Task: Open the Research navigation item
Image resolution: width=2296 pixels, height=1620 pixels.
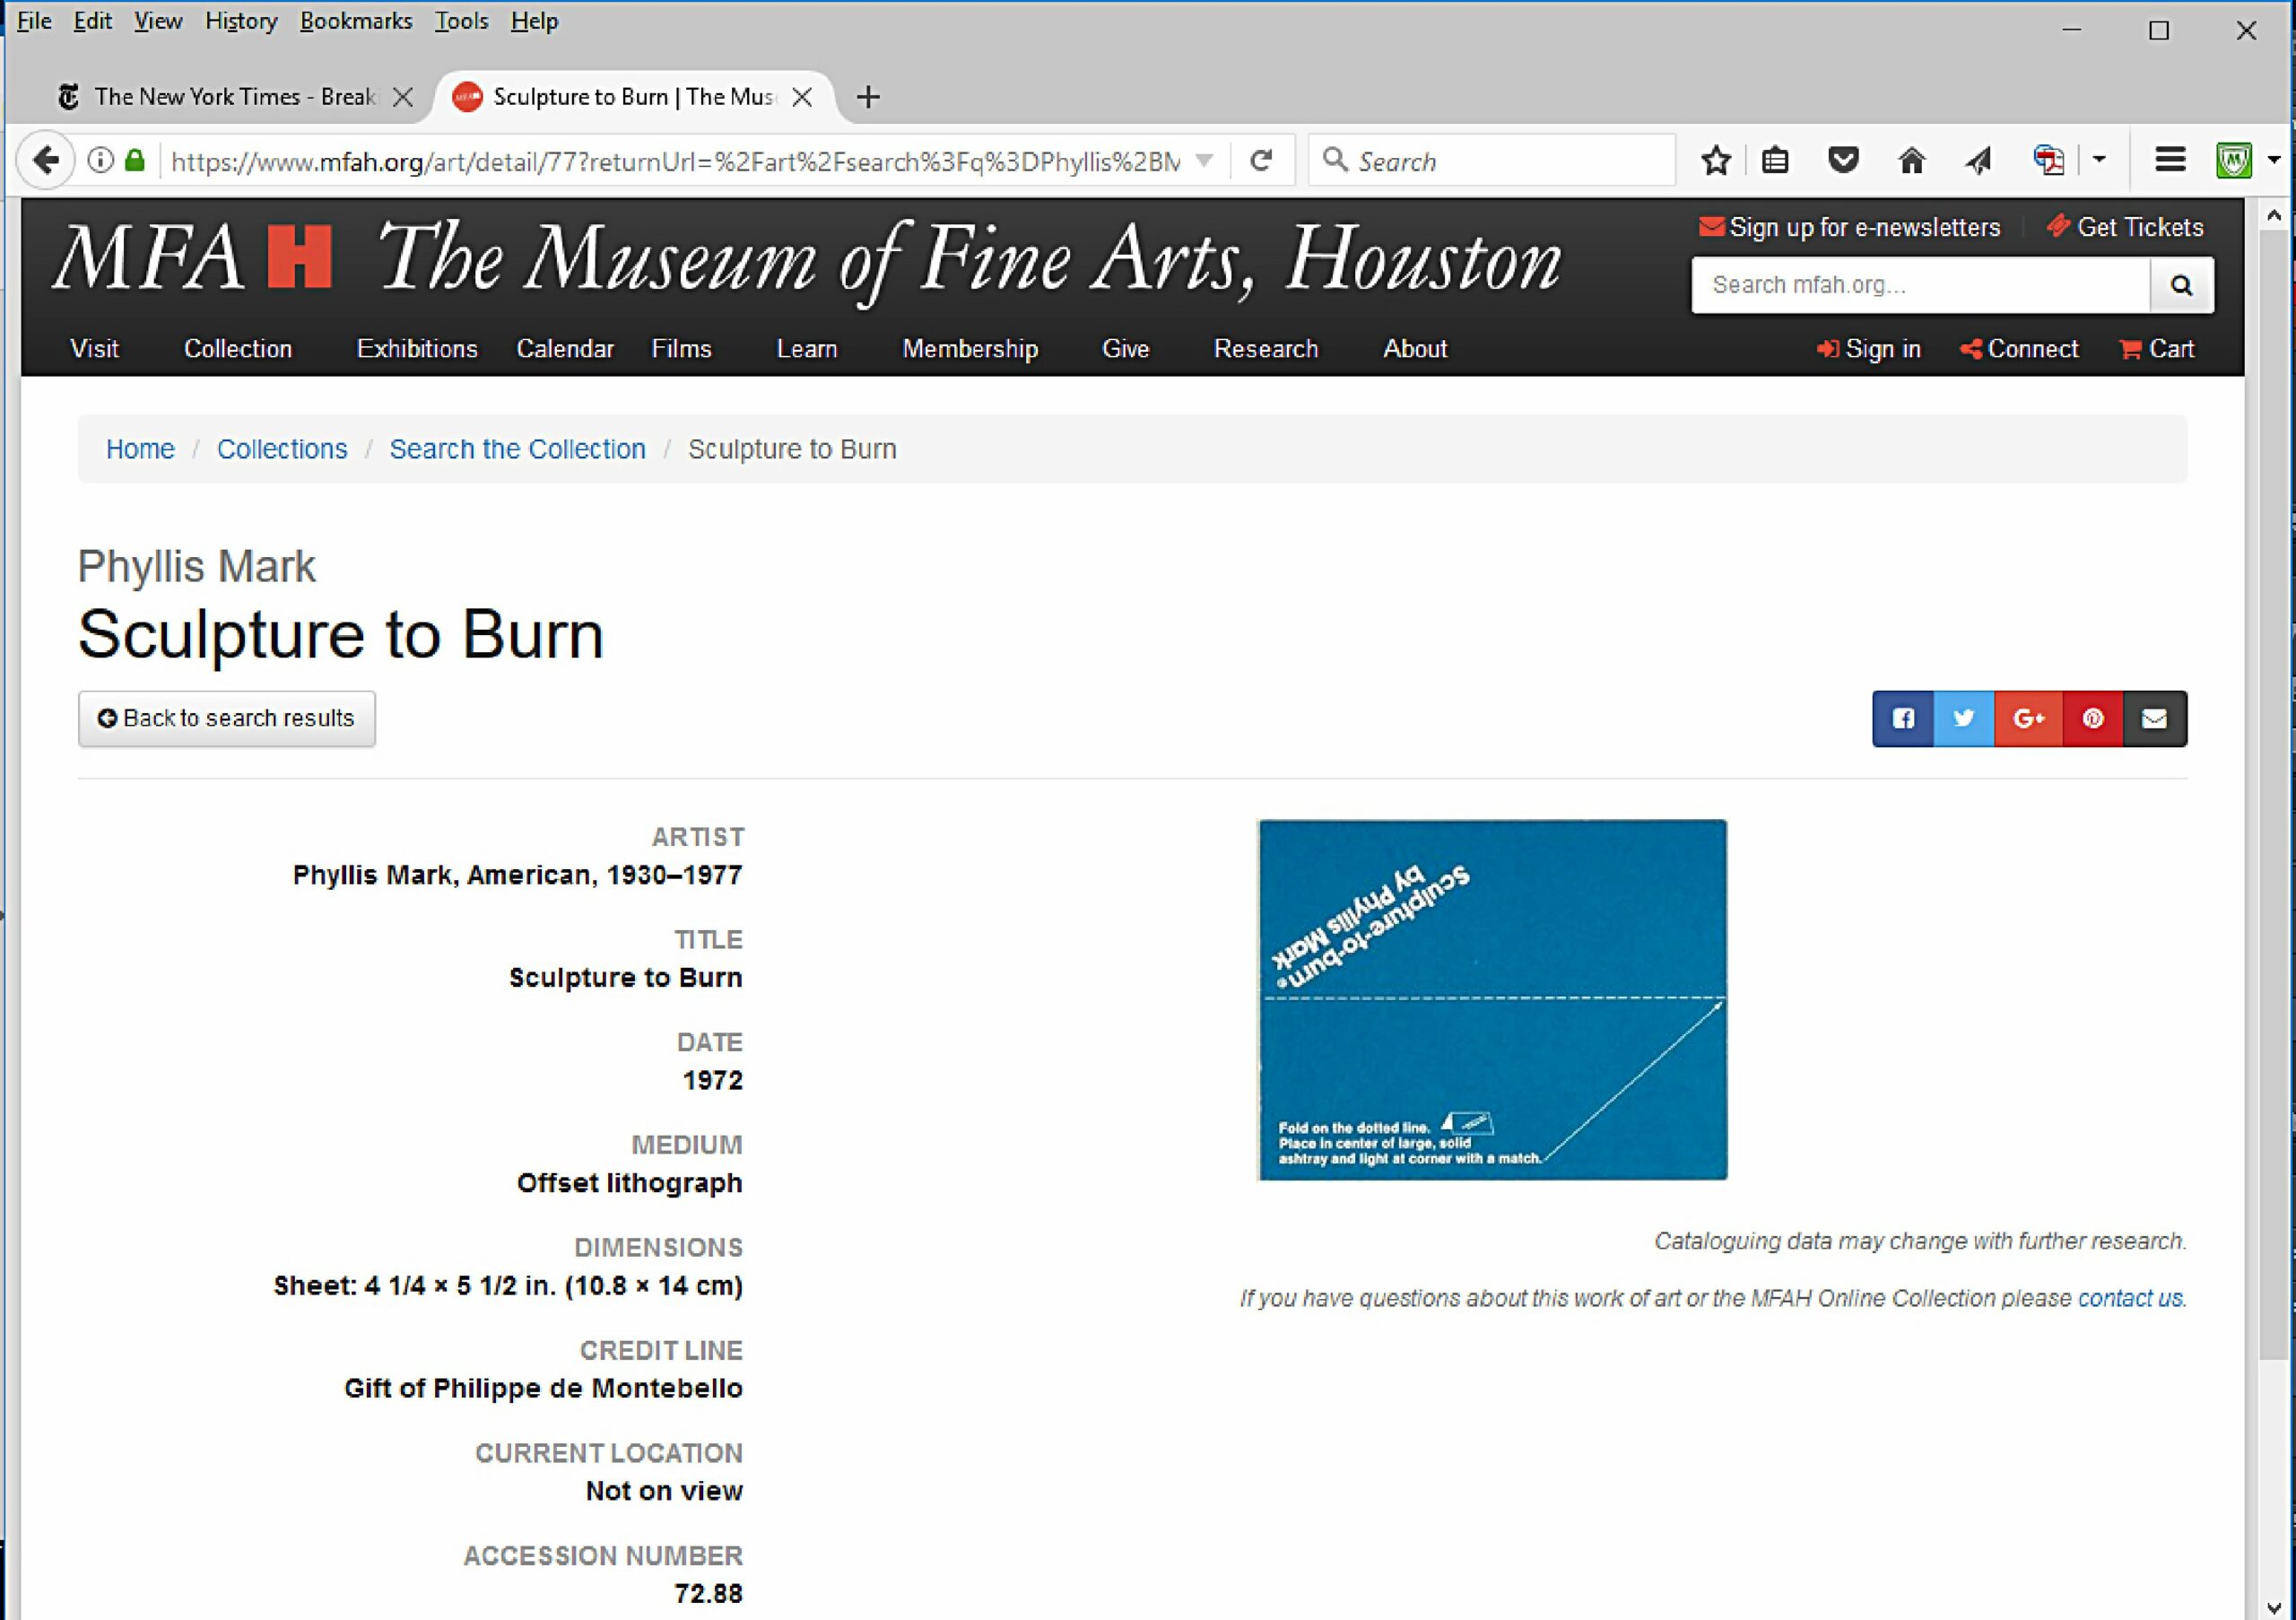Action: 1266,349
